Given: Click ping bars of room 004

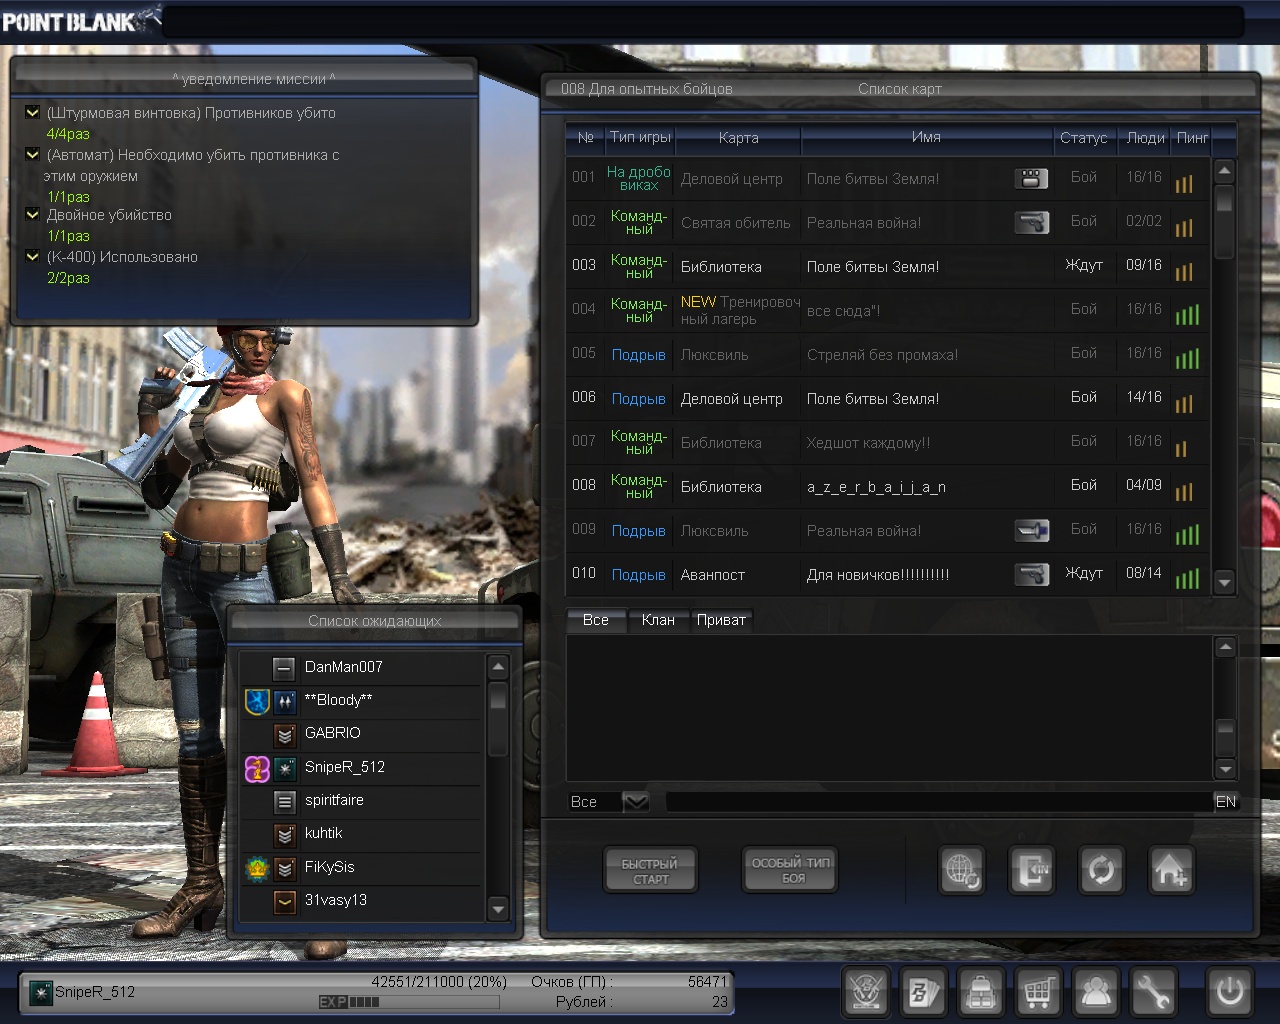Looking at the screenshot, I should coord(1187,314).
